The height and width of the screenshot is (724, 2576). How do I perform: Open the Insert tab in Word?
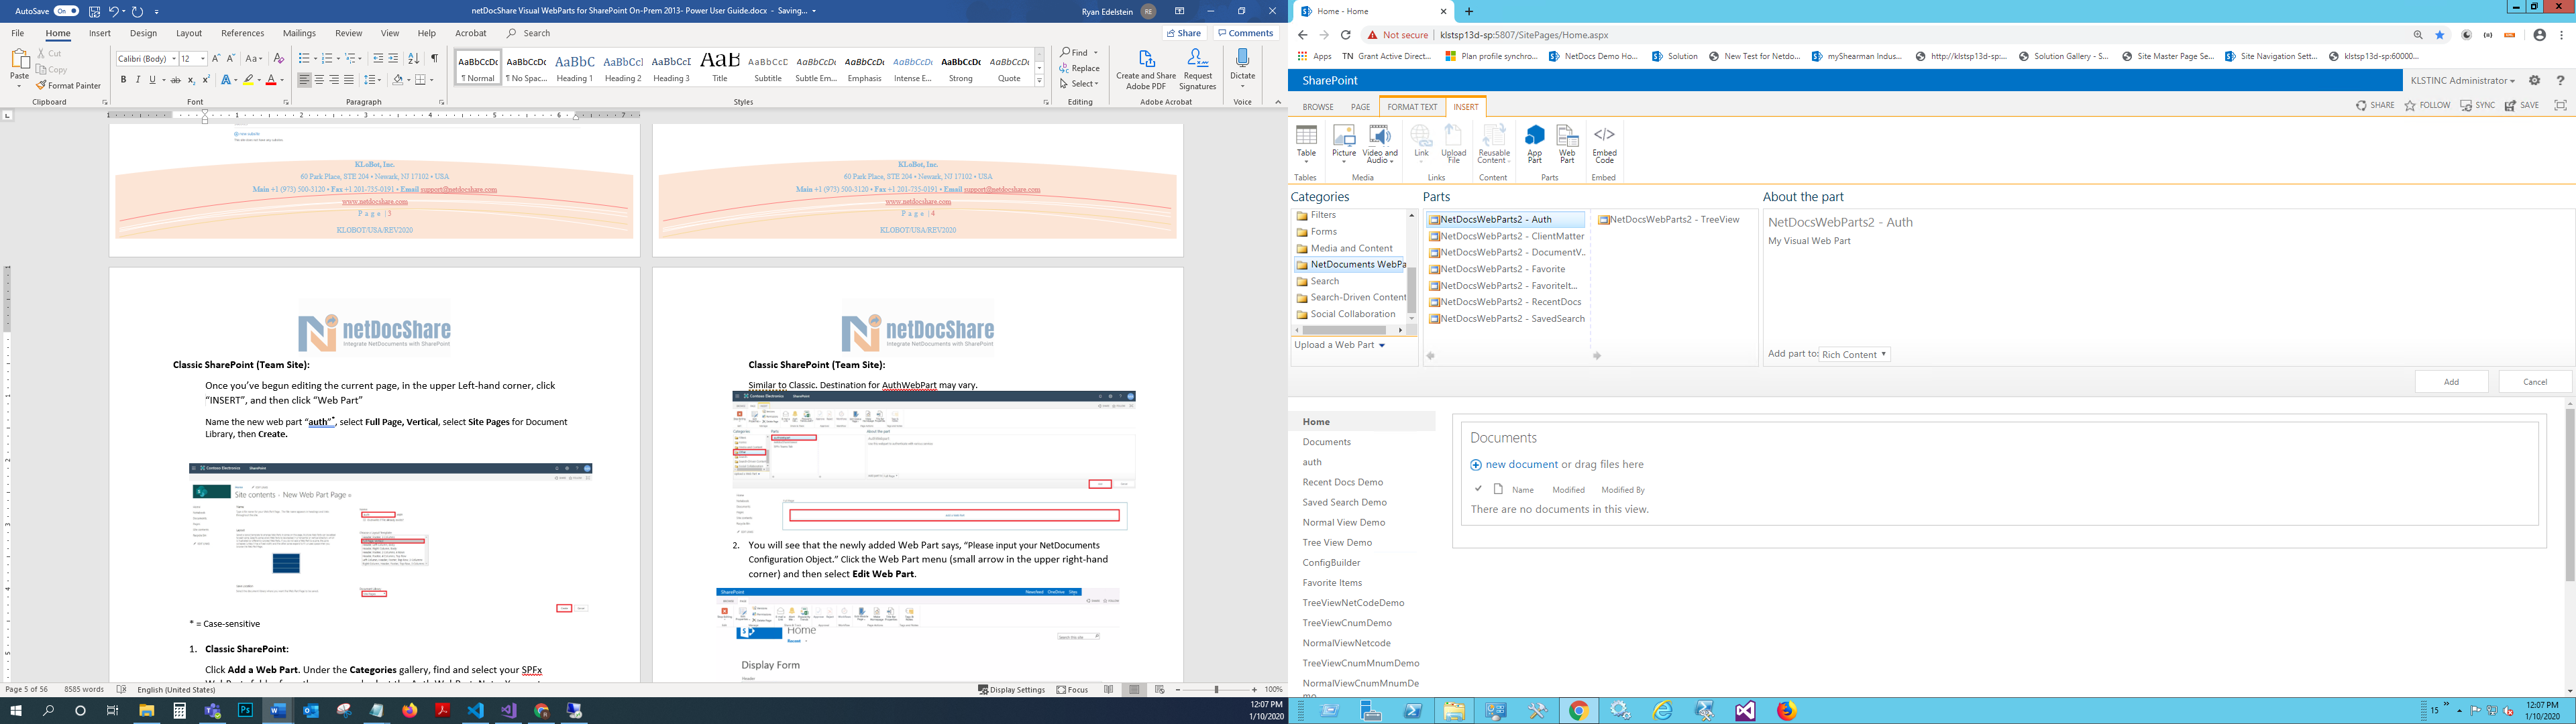100,33
